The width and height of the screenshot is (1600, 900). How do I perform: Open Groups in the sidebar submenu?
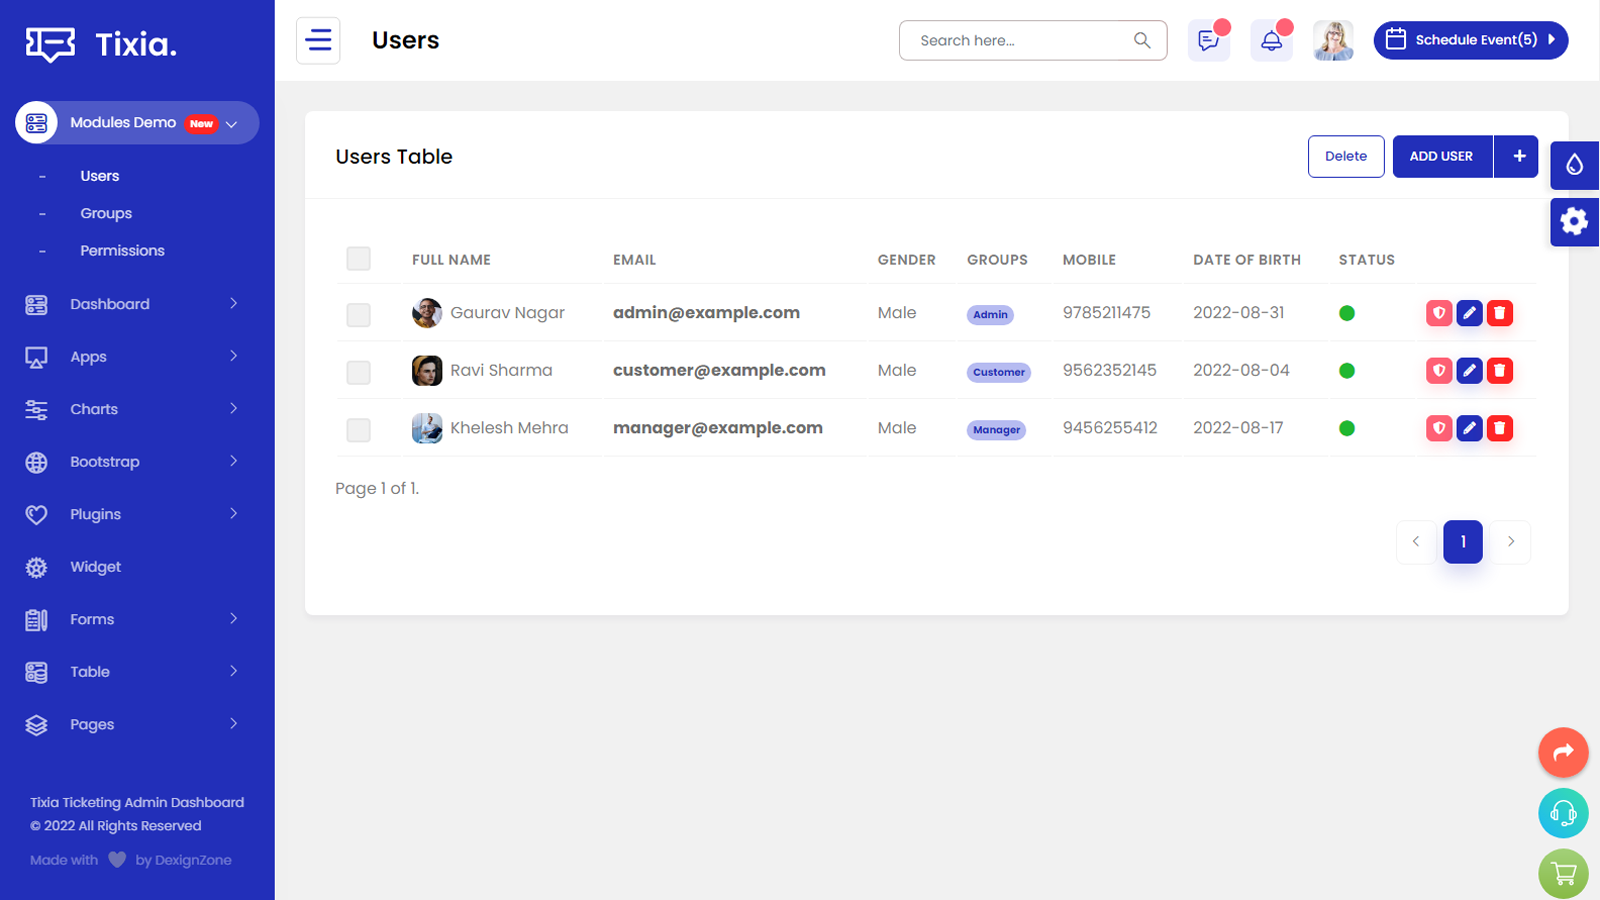[106, 213]
